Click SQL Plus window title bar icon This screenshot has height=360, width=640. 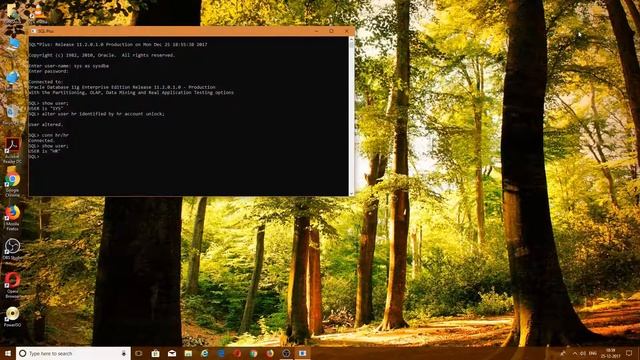coord(34,31)
